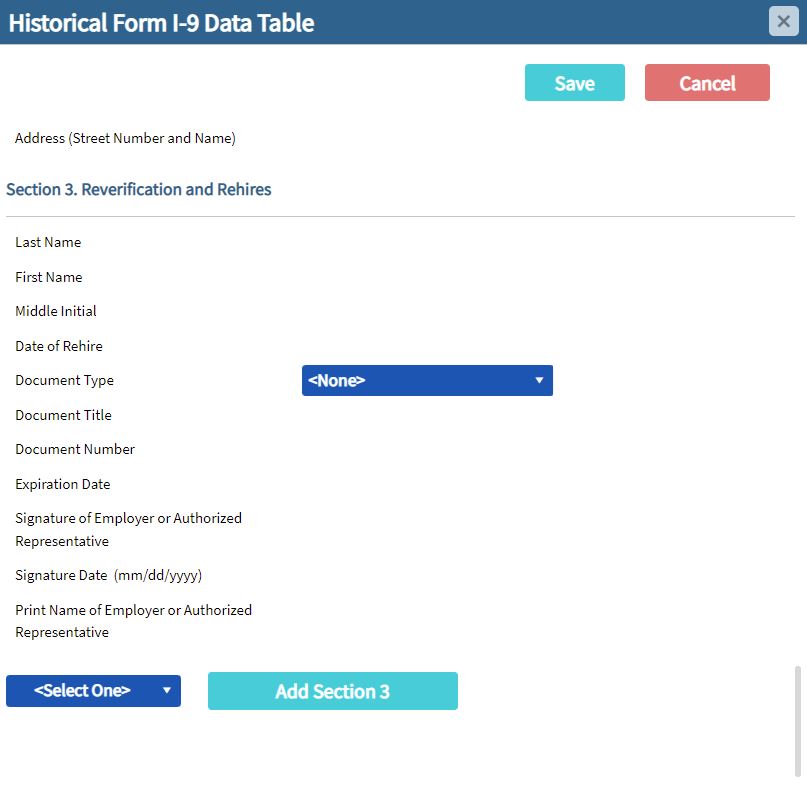Click the Date of Rehire label
This screenshot has height=790, width=807.
[59, 346]
